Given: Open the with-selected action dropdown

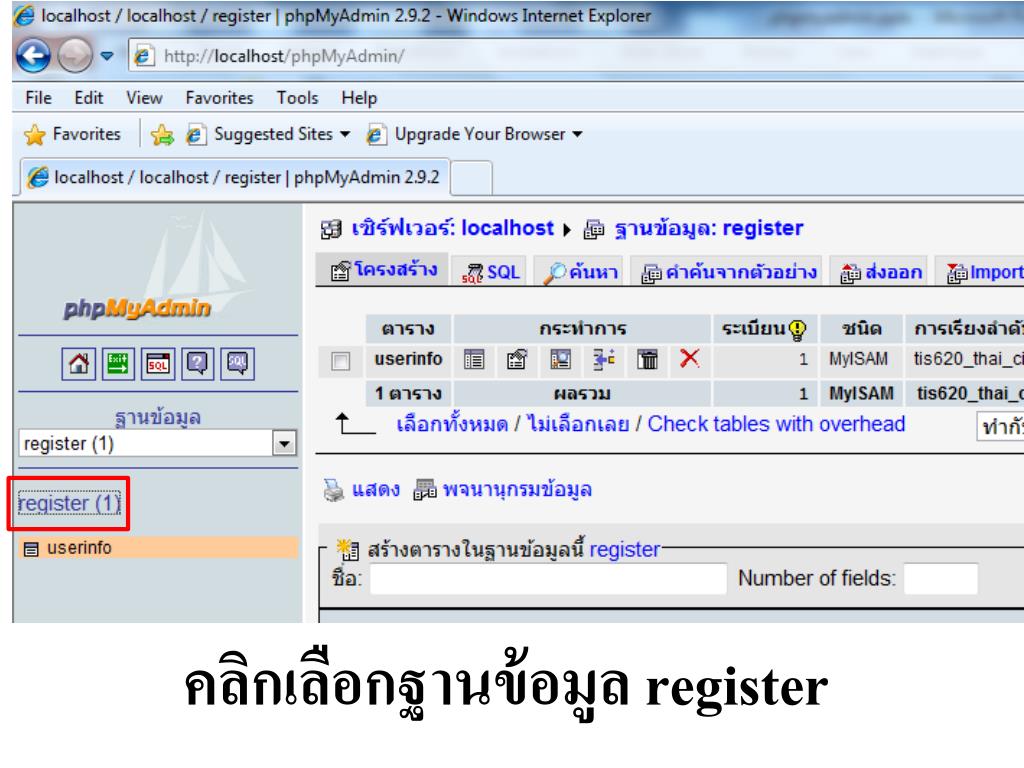Looking at the screenshot, I should click(1000, 426).
